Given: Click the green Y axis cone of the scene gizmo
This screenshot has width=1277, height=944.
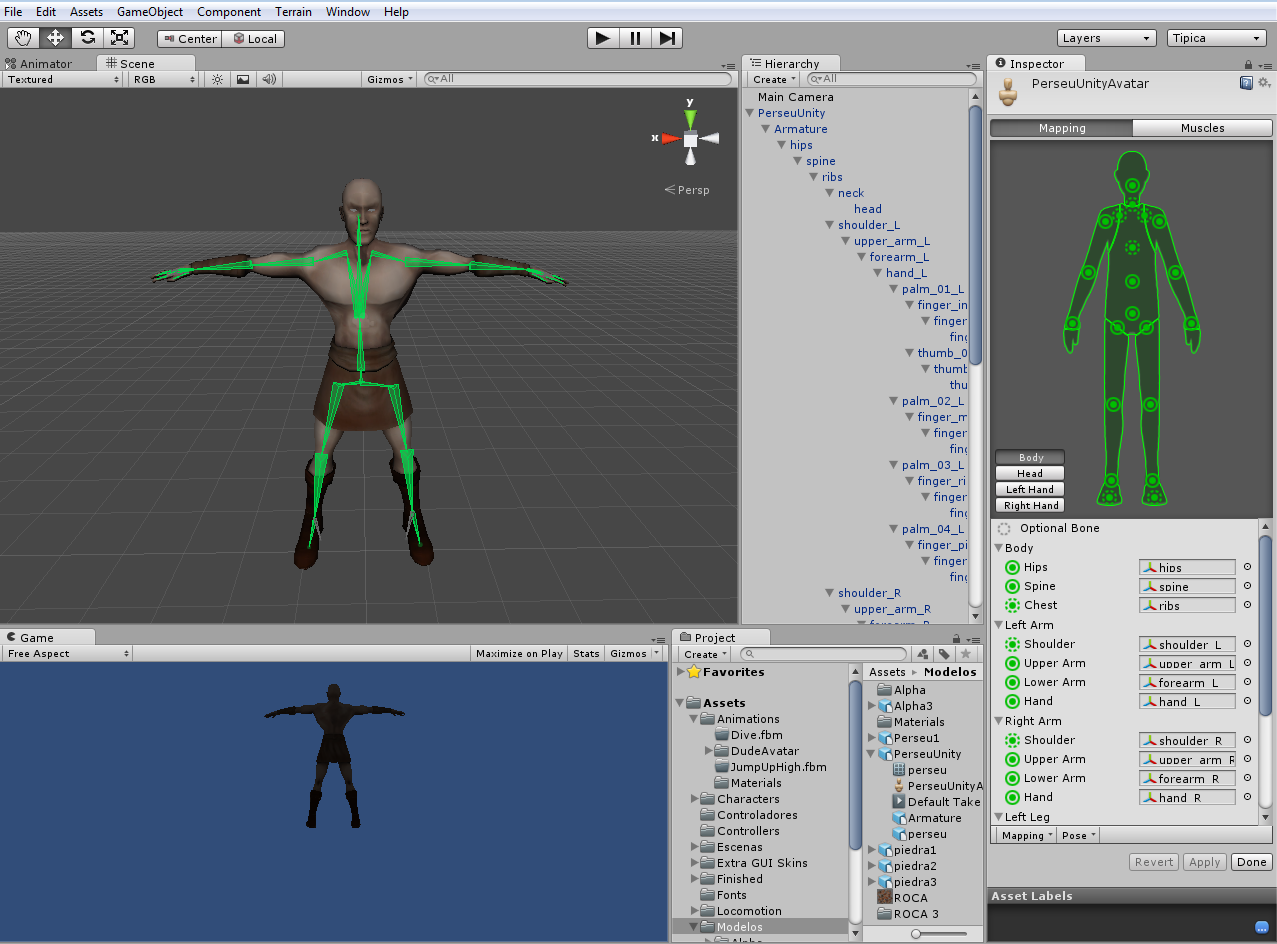Looking at the screenshot, I should (x=690, y=118).
